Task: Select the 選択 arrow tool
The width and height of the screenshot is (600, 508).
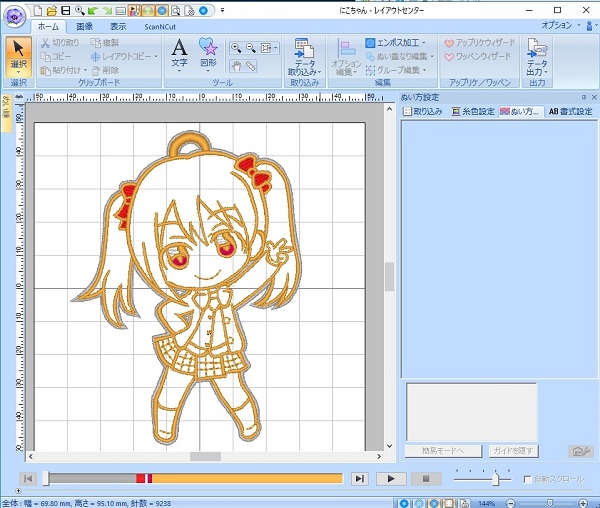Action: point(18,50)
